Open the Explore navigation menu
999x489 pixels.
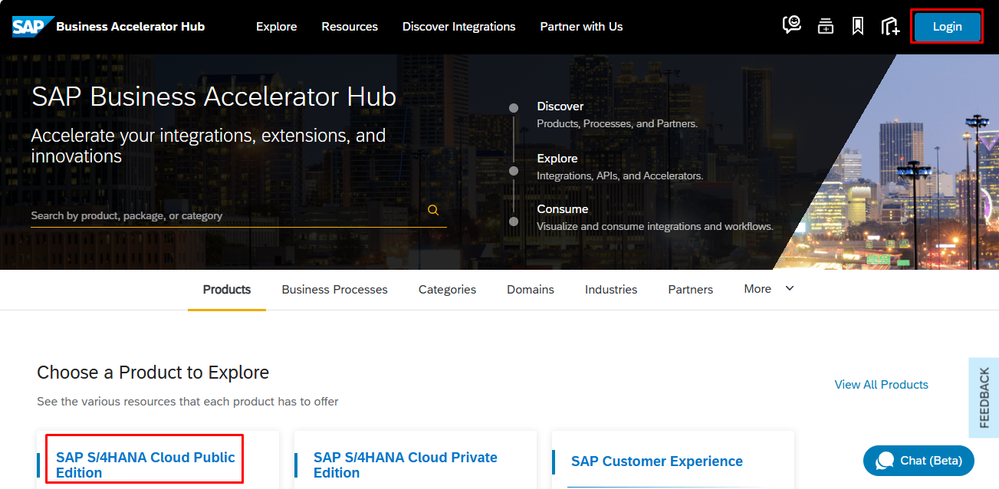(276, 27)
